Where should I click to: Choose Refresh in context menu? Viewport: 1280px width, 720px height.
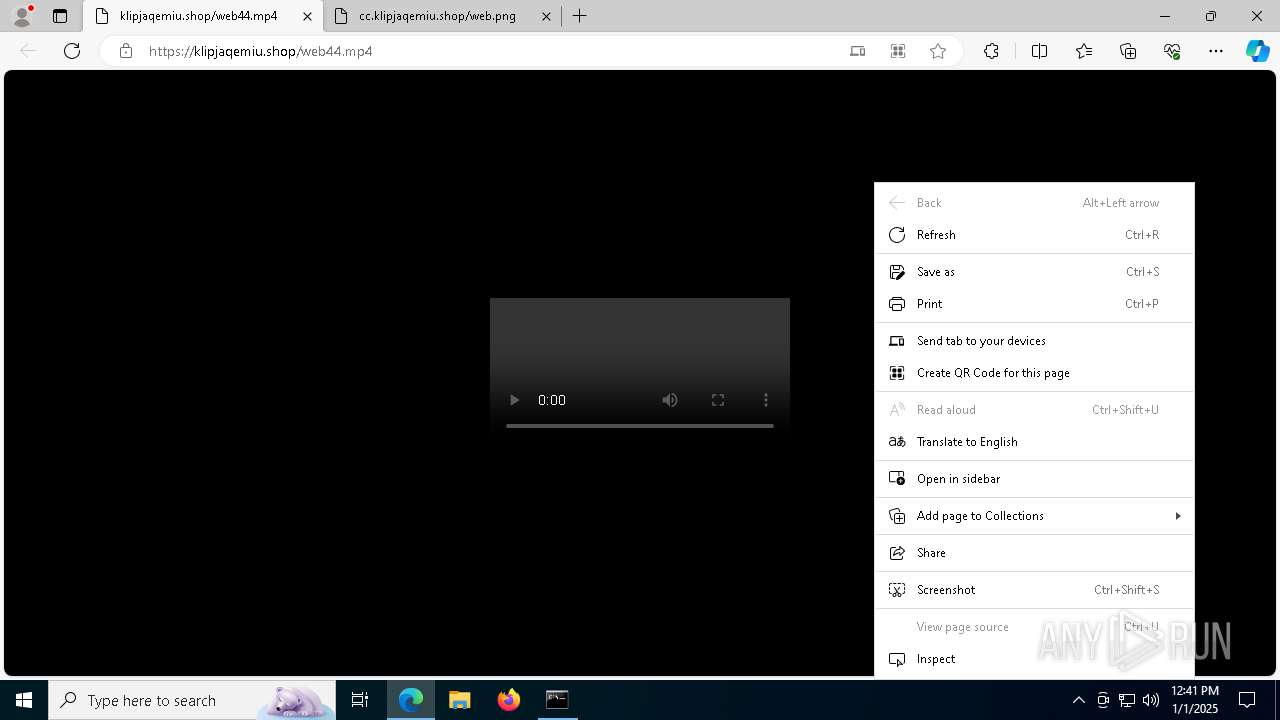pyautogui.click(x=1034, y=235)
